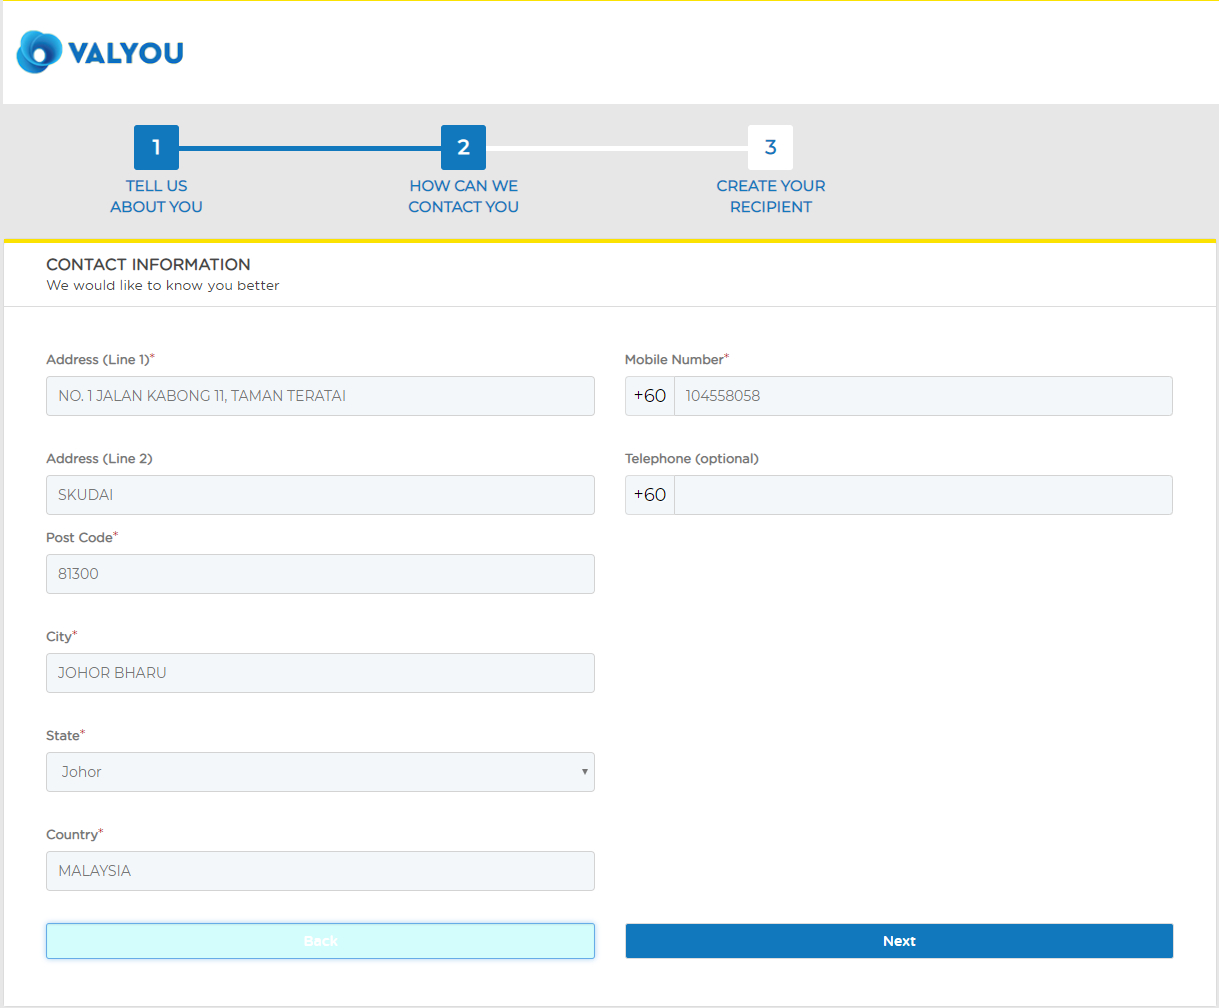This screenshot has height=1008, width=1219.
Task: Click the empty Telephone optional field
Action: 923,494
